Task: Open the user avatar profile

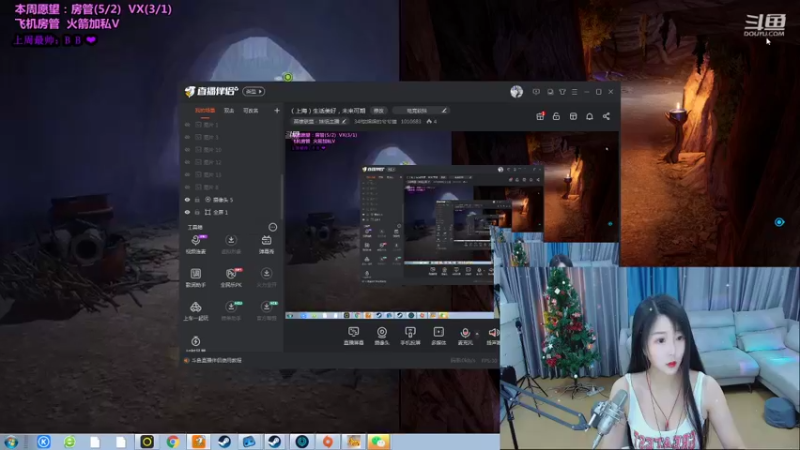Action: point(516,91)
